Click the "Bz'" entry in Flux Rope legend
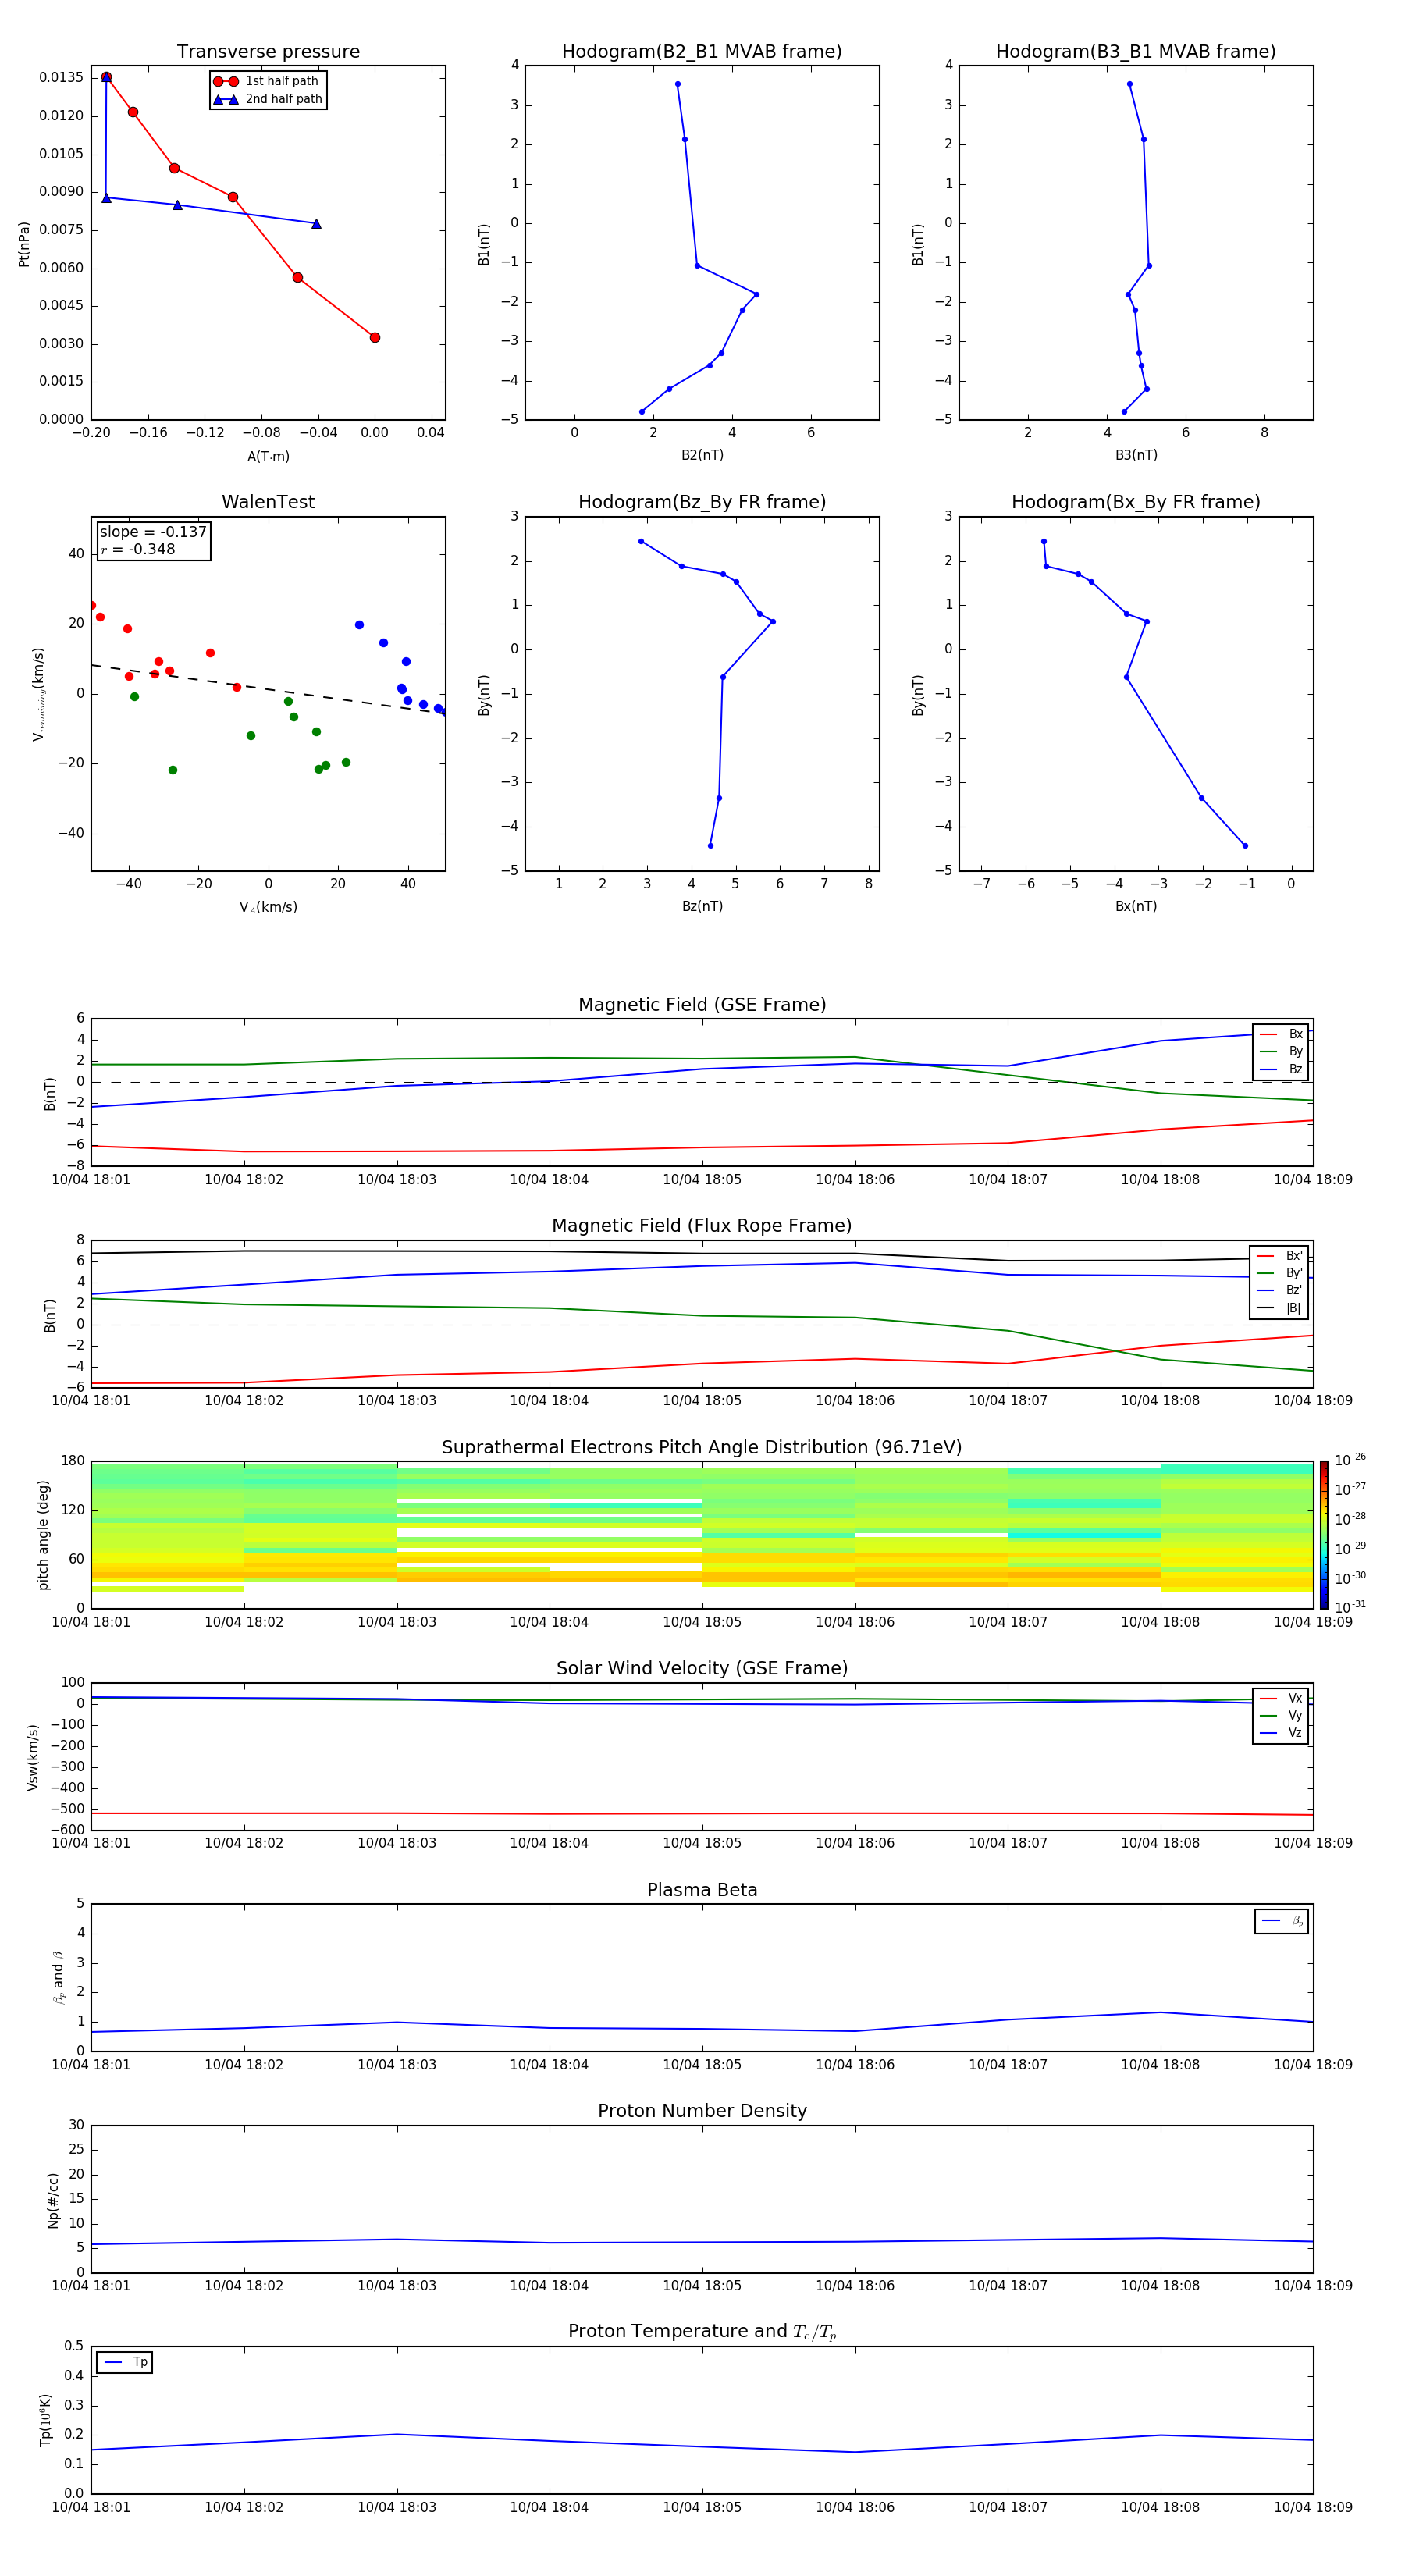Image resolution: width=1405 pixels, height=2576 pixels. point(1279,1290)
